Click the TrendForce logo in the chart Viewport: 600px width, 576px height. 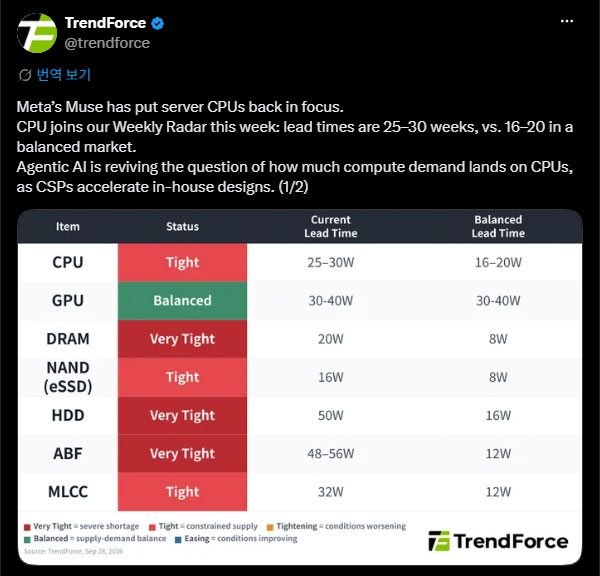[498, 541]
